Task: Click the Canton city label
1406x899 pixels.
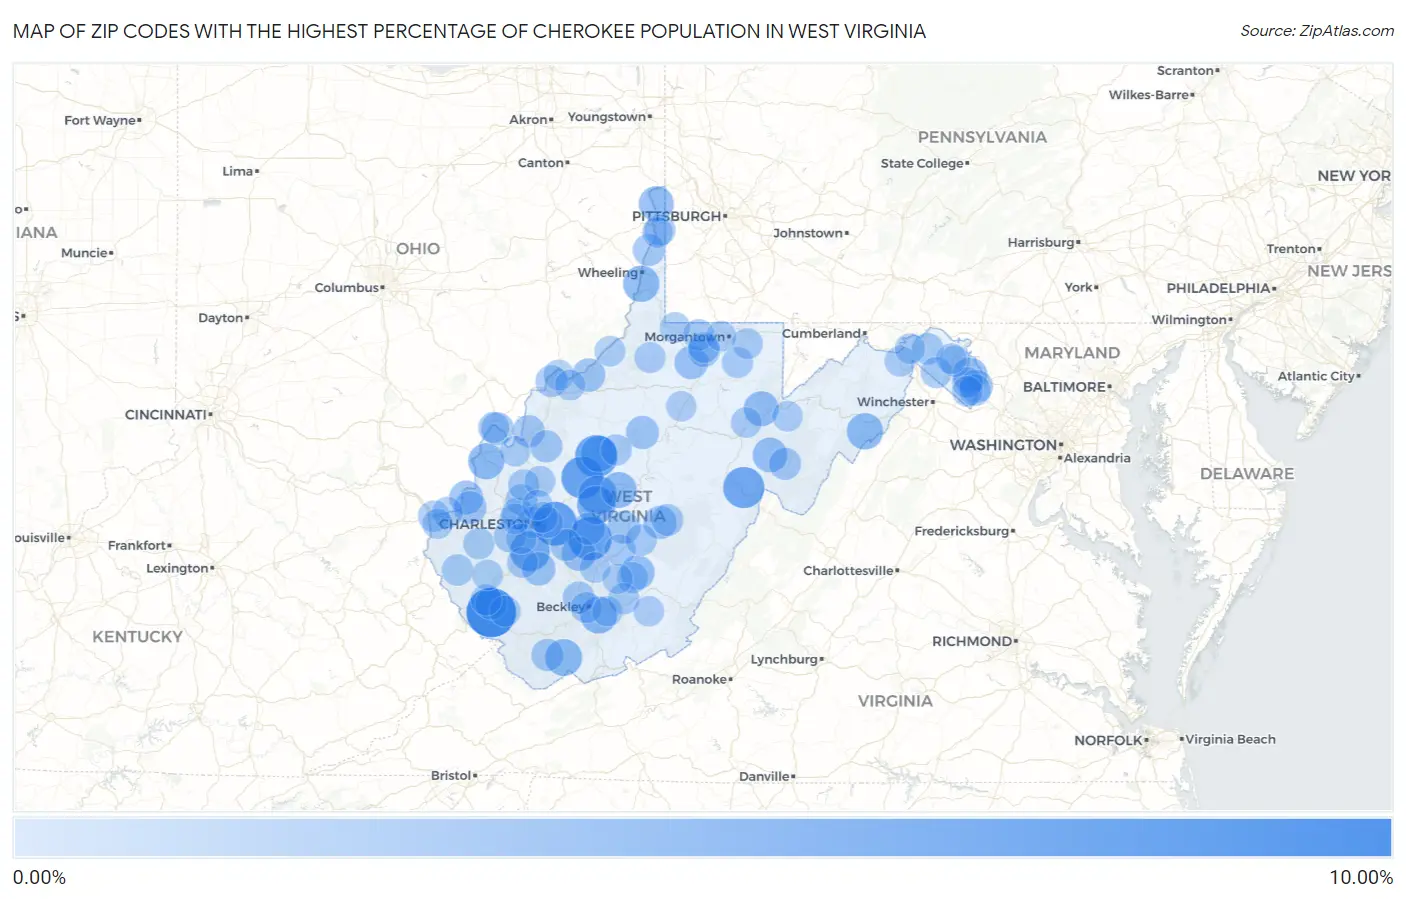Action: [x=542, y=163]
